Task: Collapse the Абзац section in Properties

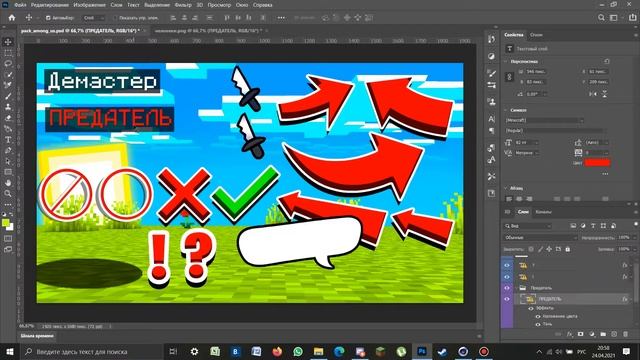Action: point(506,188)
